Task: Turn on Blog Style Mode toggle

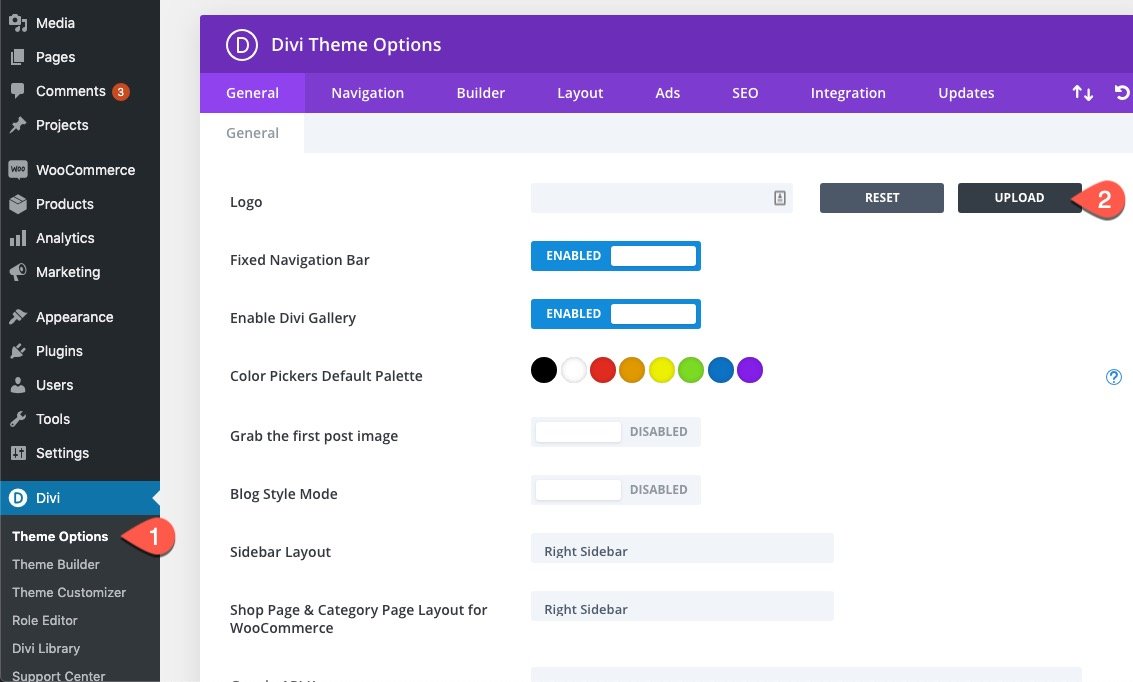Action: pyautogui.click(x=616, y=489)
